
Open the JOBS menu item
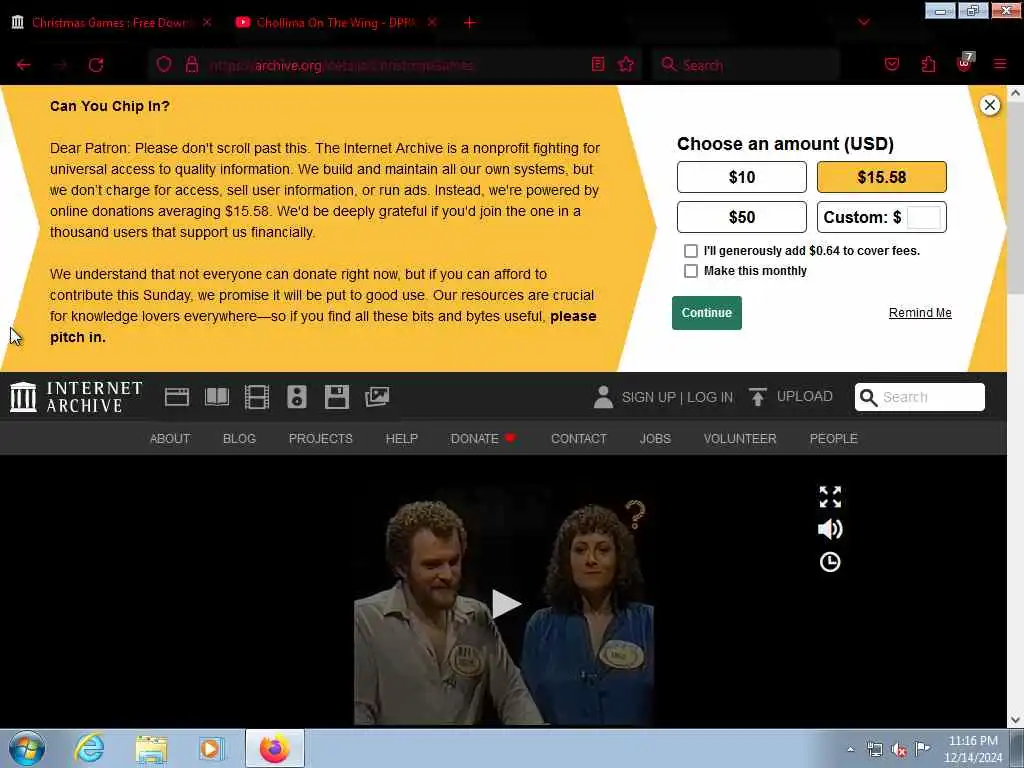(x=655, y=439)
